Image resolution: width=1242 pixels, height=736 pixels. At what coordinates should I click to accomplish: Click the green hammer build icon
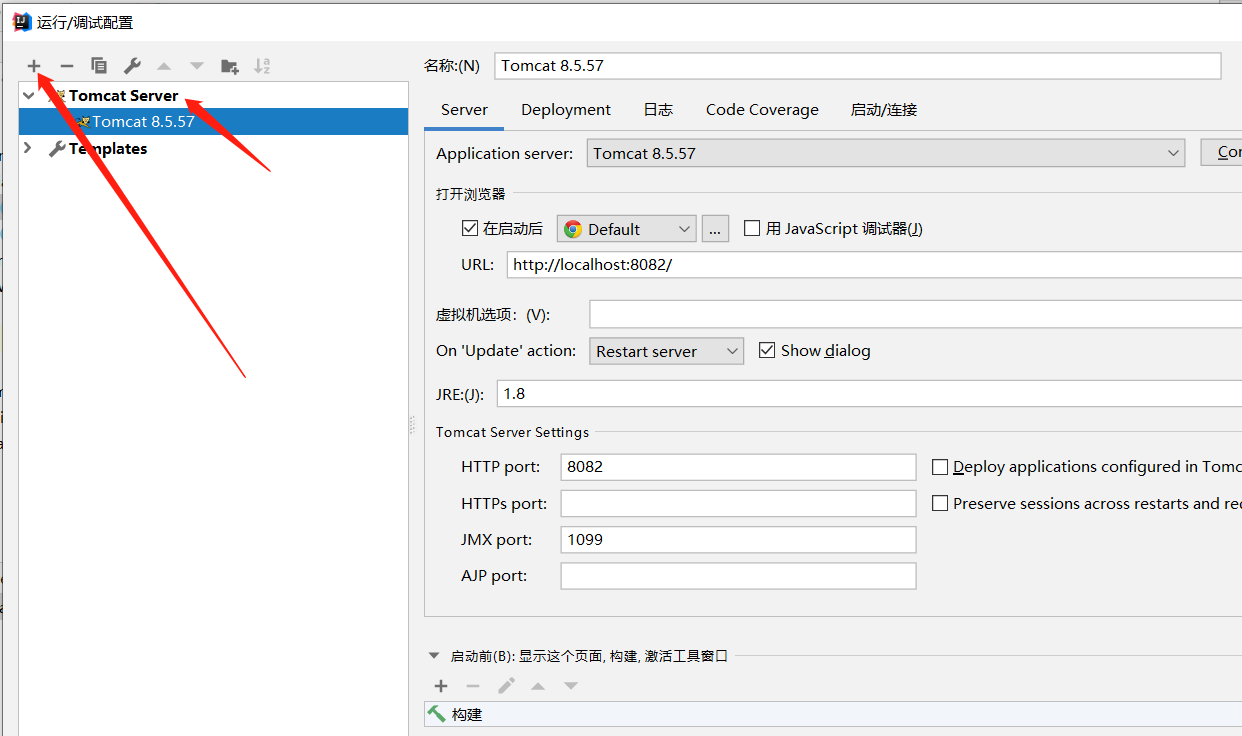pyautogui.click(x=437, y=714)
